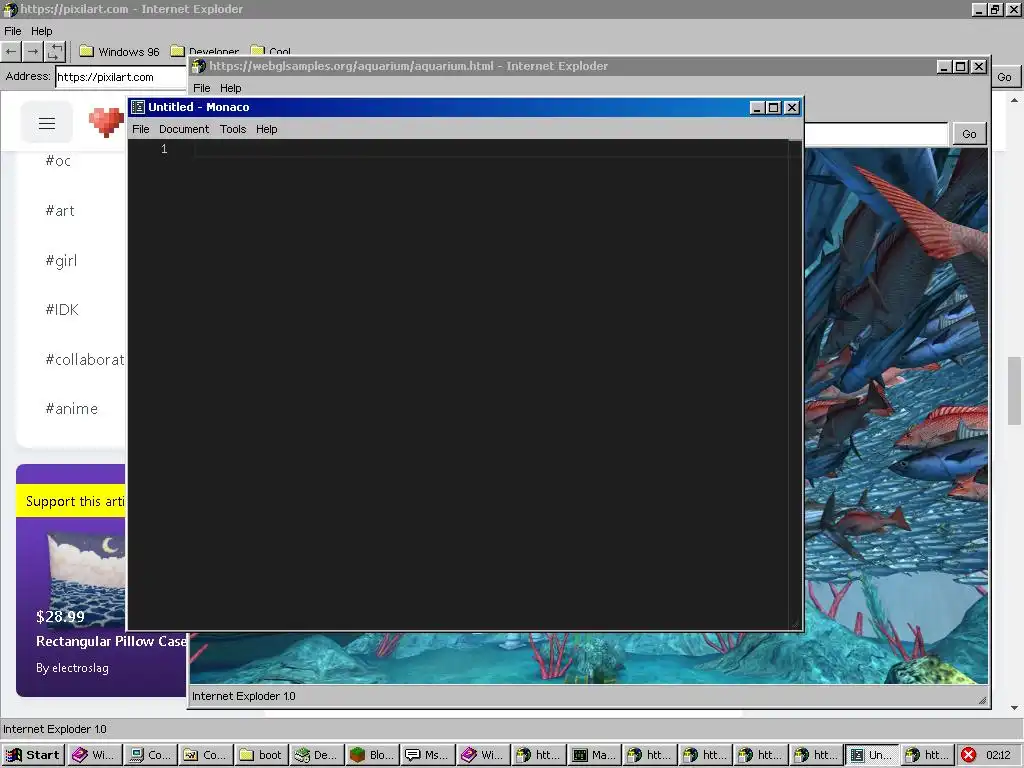
Task: Click line number 1 in Monaco gutter
Action: (164, 149)
